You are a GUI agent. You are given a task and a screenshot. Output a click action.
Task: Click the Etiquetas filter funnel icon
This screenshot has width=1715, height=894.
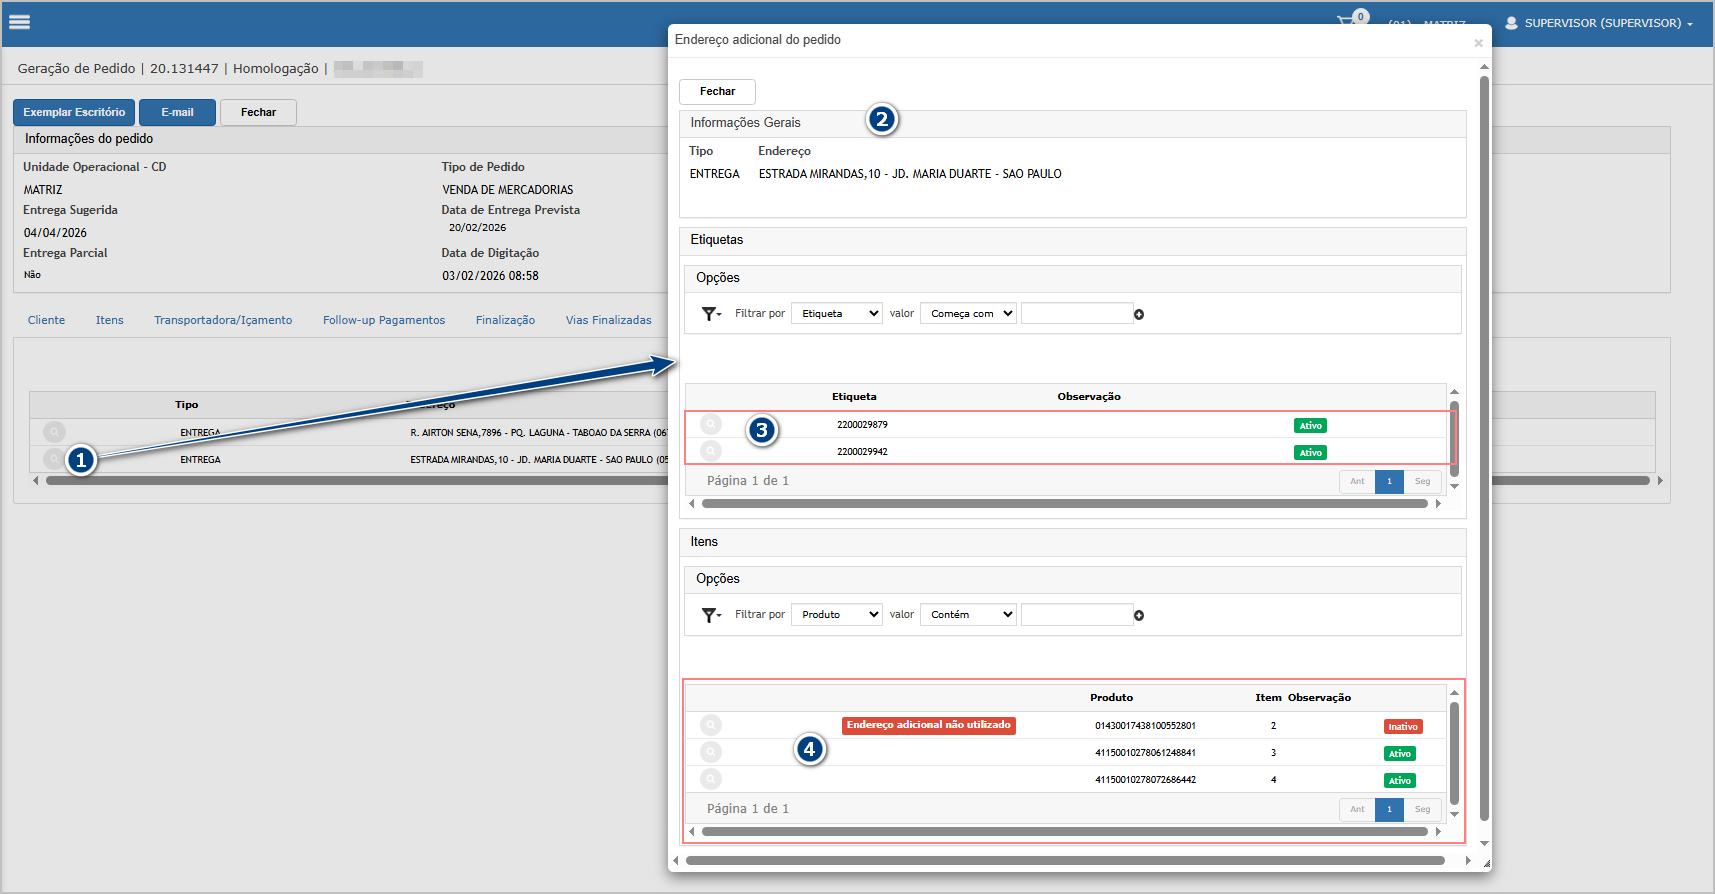point(710,314)
